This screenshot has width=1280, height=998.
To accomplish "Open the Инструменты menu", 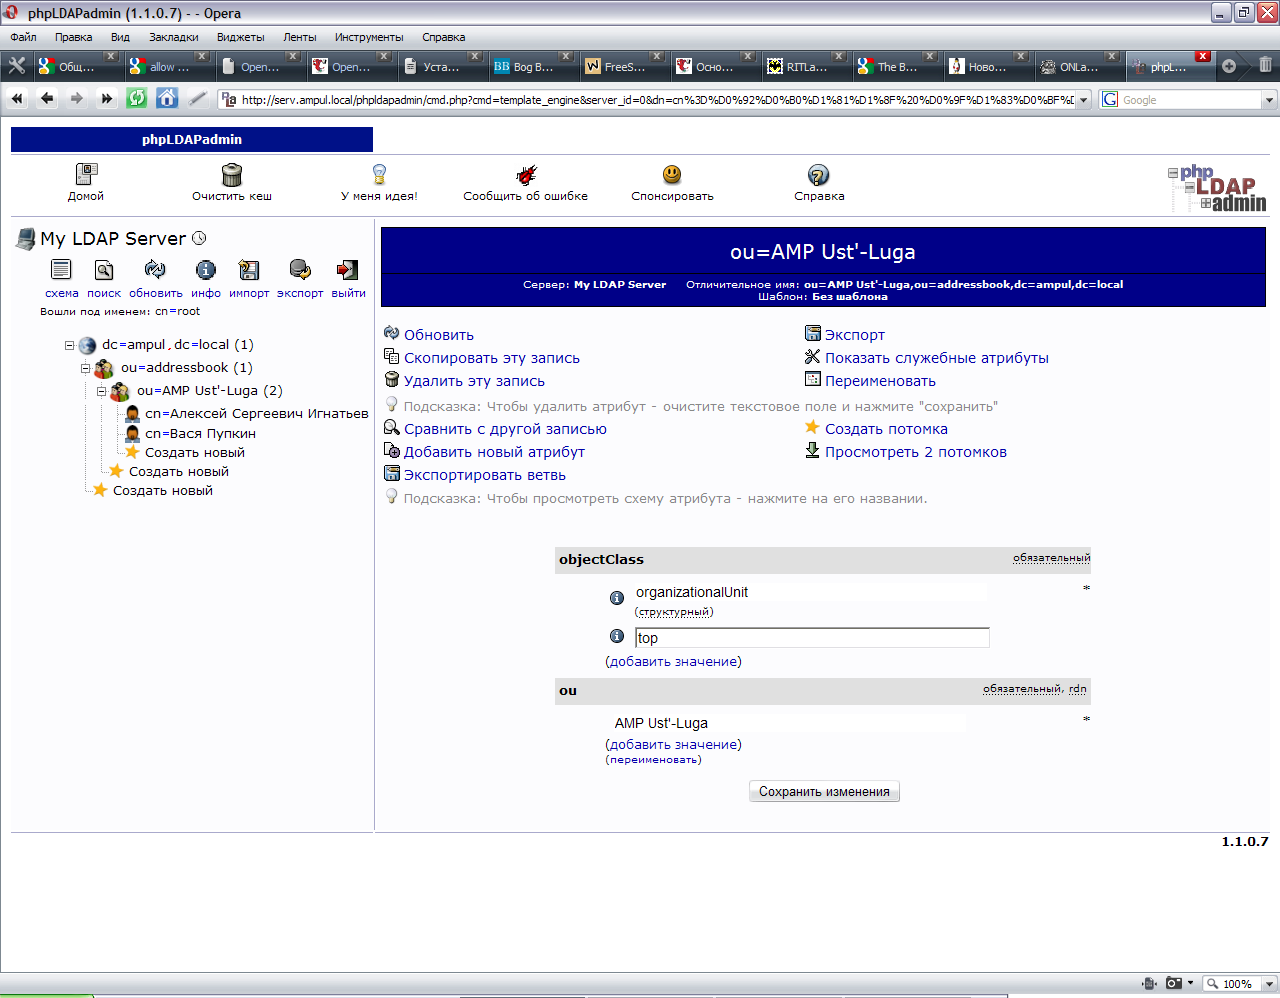I will click(x=369, y=37).
